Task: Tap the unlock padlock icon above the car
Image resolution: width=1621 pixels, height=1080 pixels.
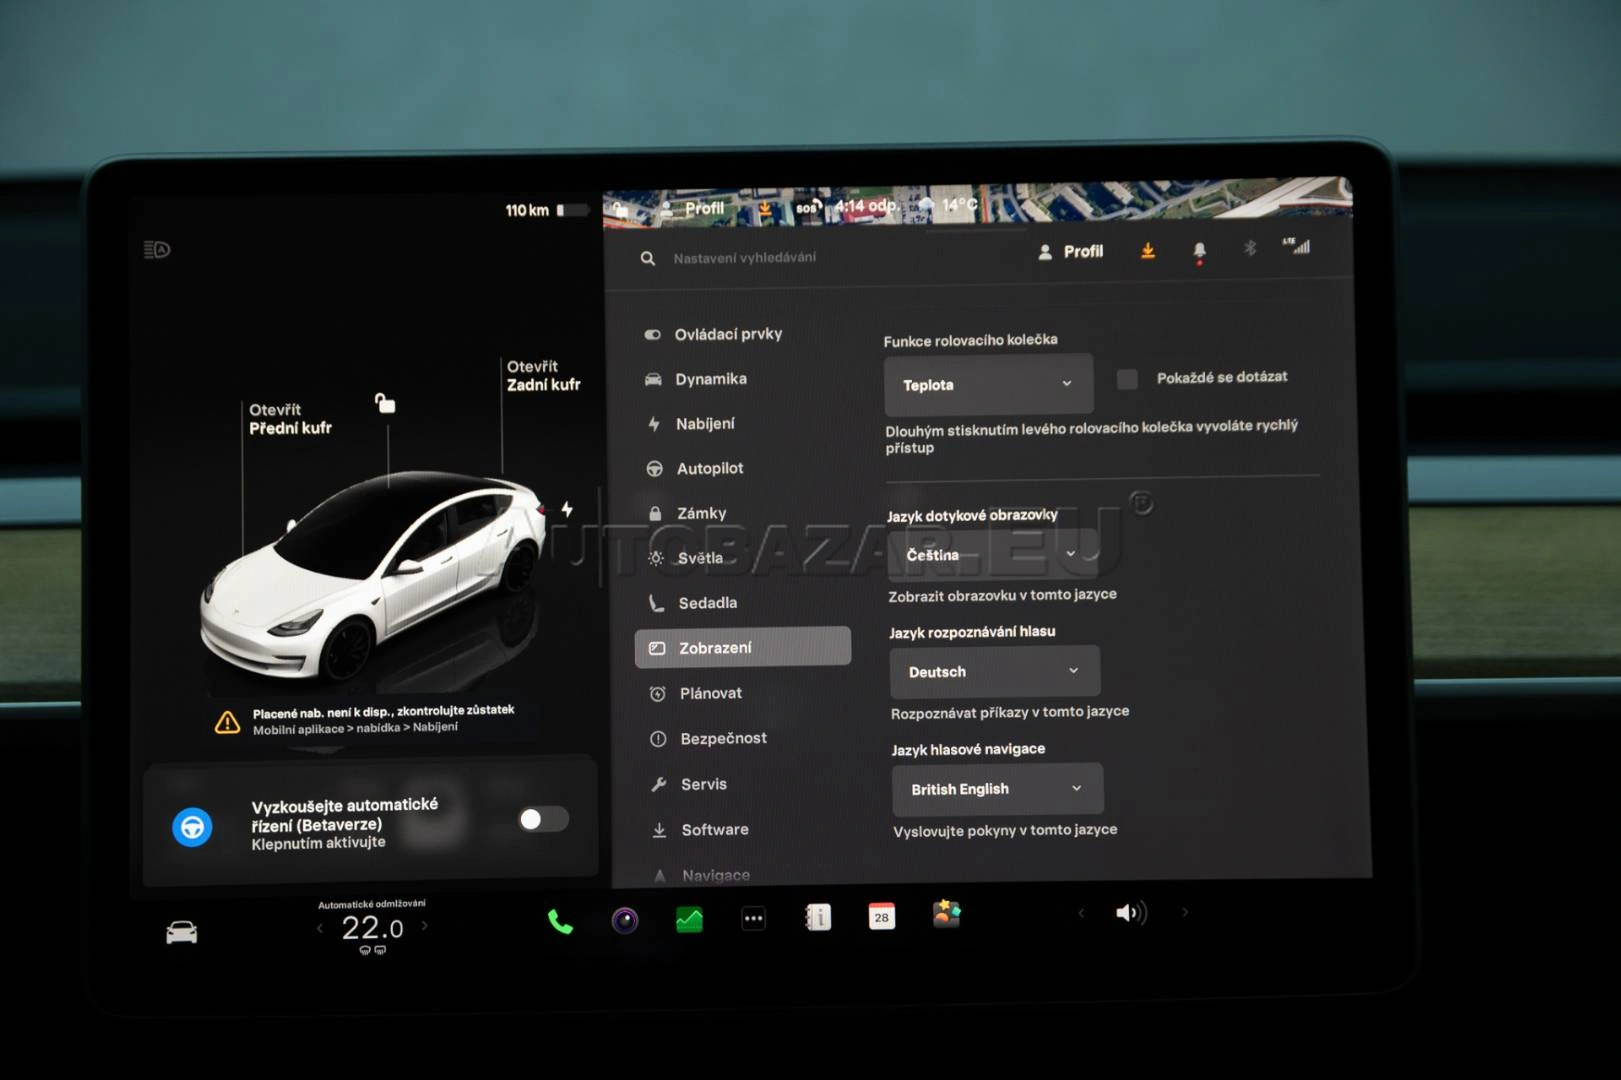Action: 385,403
